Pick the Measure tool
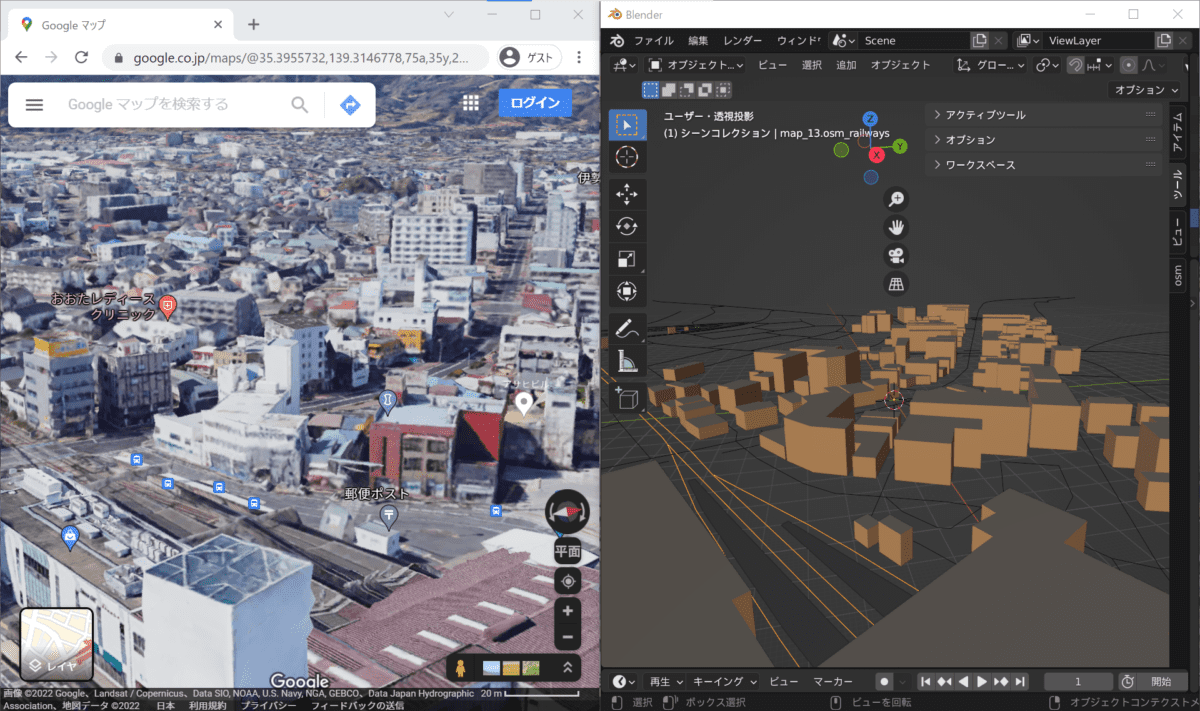 (627, 360)
